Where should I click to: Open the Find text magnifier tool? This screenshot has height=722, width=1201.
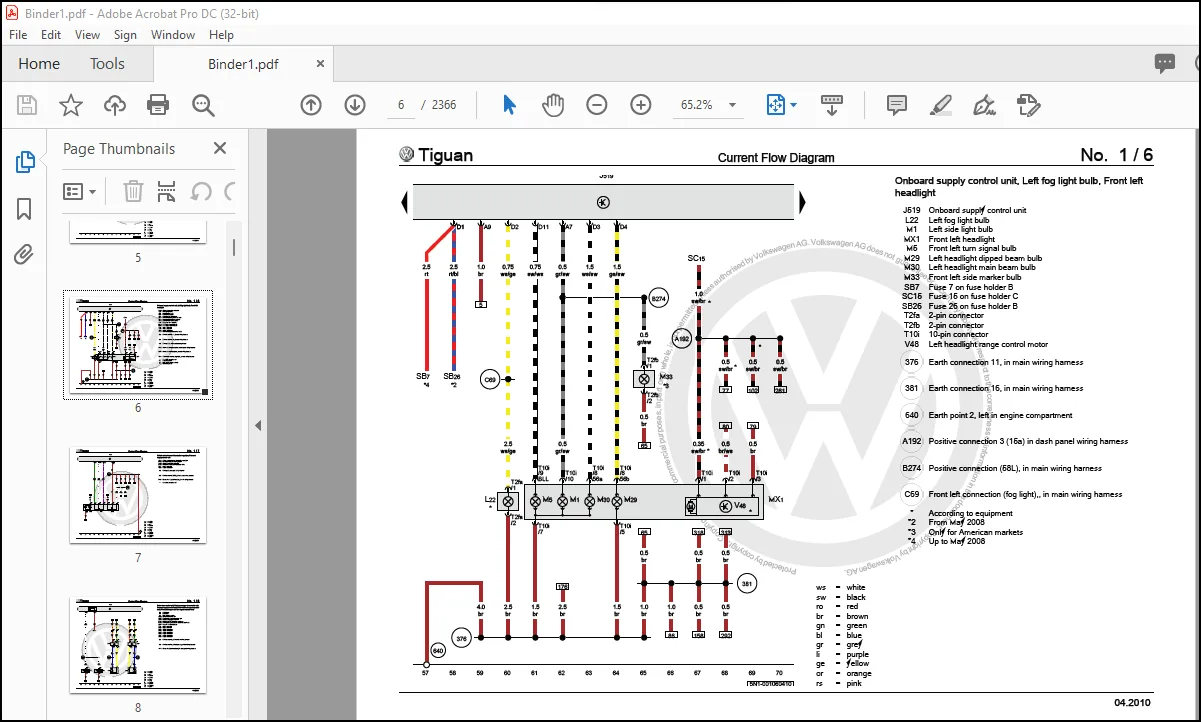click(x=203, y=105)
